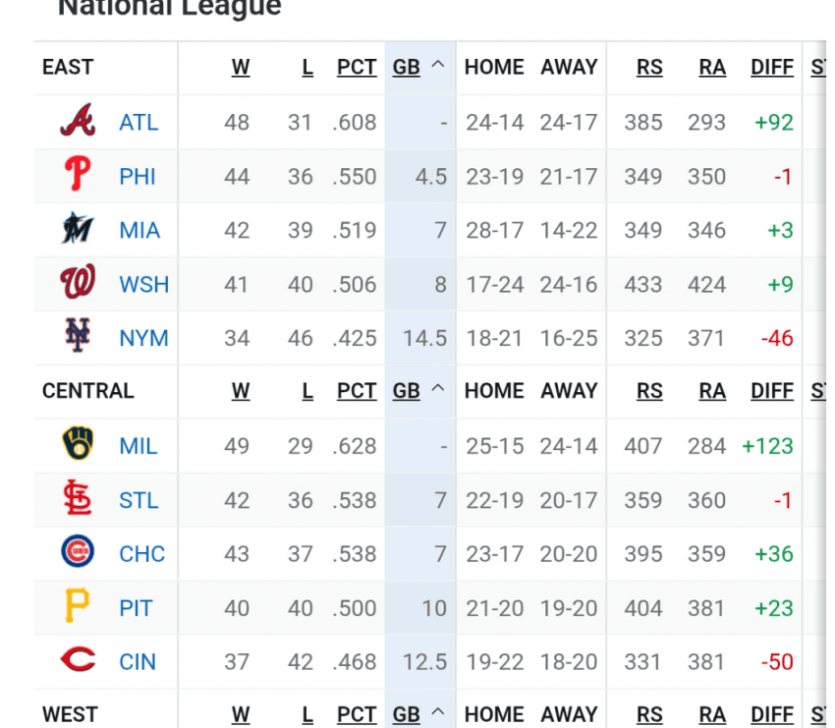The height and width of the screenshot is (728, 835).
Task: Open the Brewers glove logo
Action: point(78,443)
